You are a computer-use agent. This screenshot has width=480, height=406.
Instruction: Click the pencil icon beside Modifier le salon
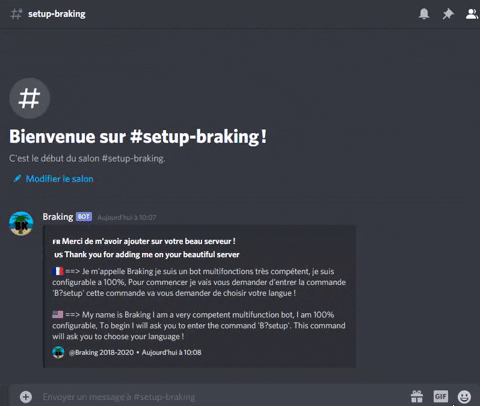pyautogui.click(x=17, y=178)
